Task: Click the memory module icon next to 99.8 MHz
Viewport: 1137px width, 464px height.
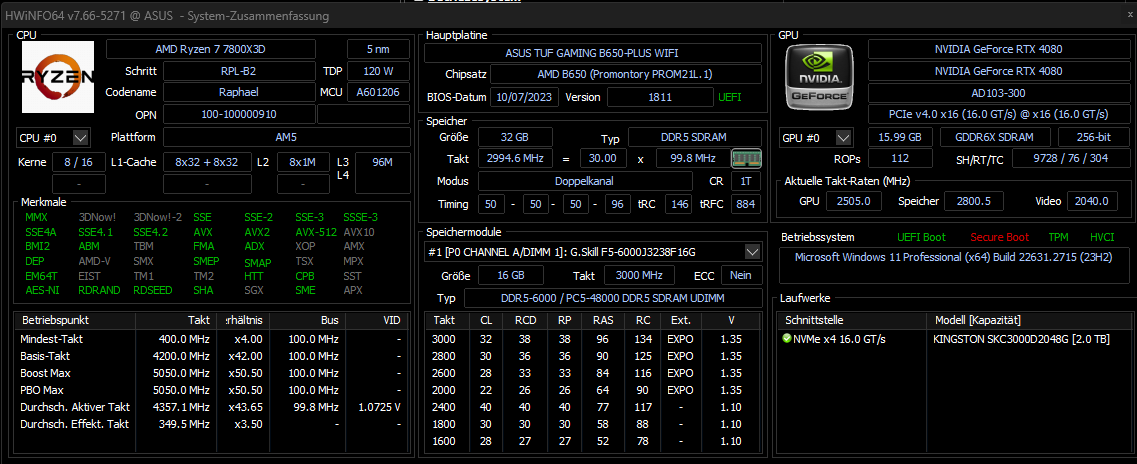Action: pos(745,158)
